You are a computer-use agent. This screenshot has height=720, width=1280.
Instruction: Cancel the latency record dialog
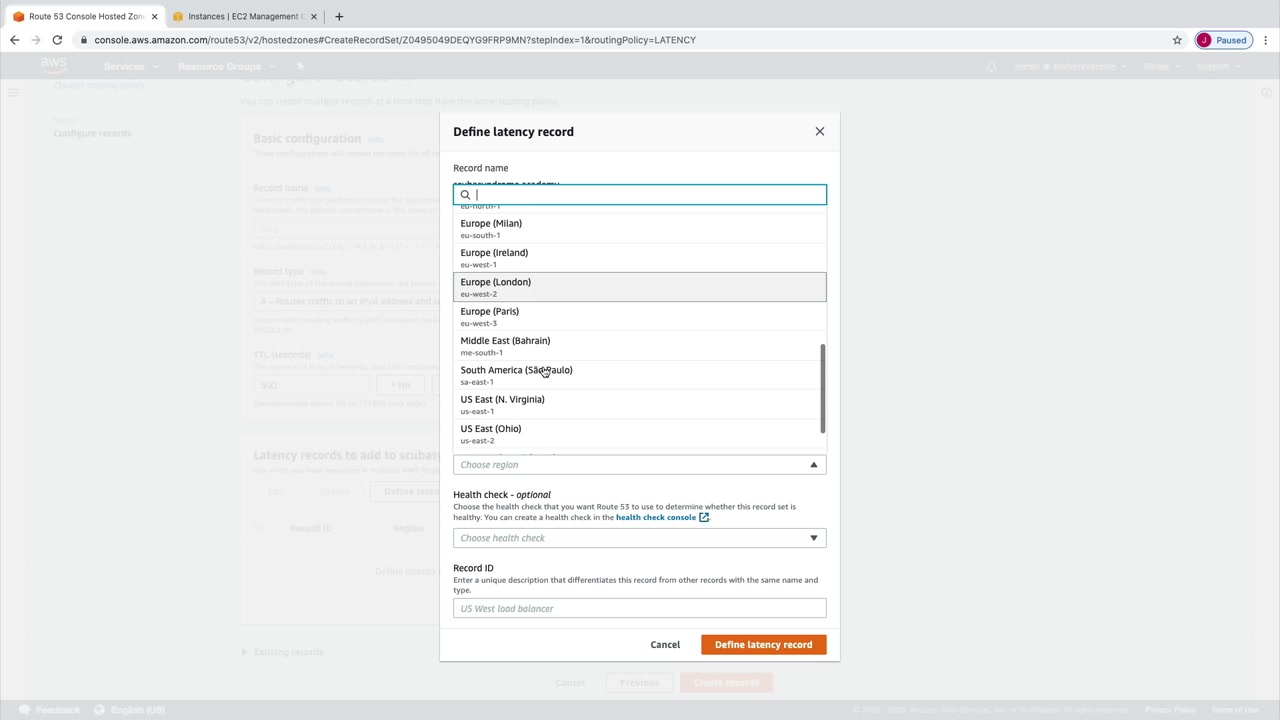(665, 645)
